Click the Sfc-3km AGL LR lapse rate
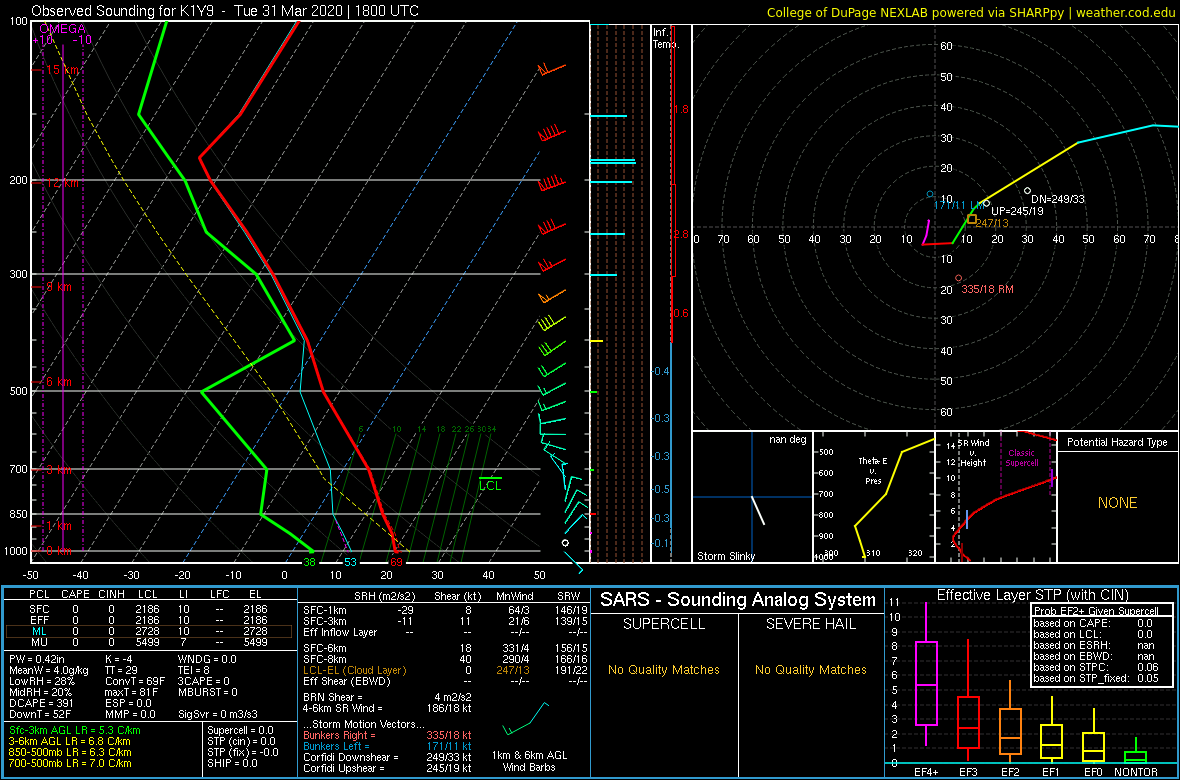The image size is (1180, 780). coord(75,730)
